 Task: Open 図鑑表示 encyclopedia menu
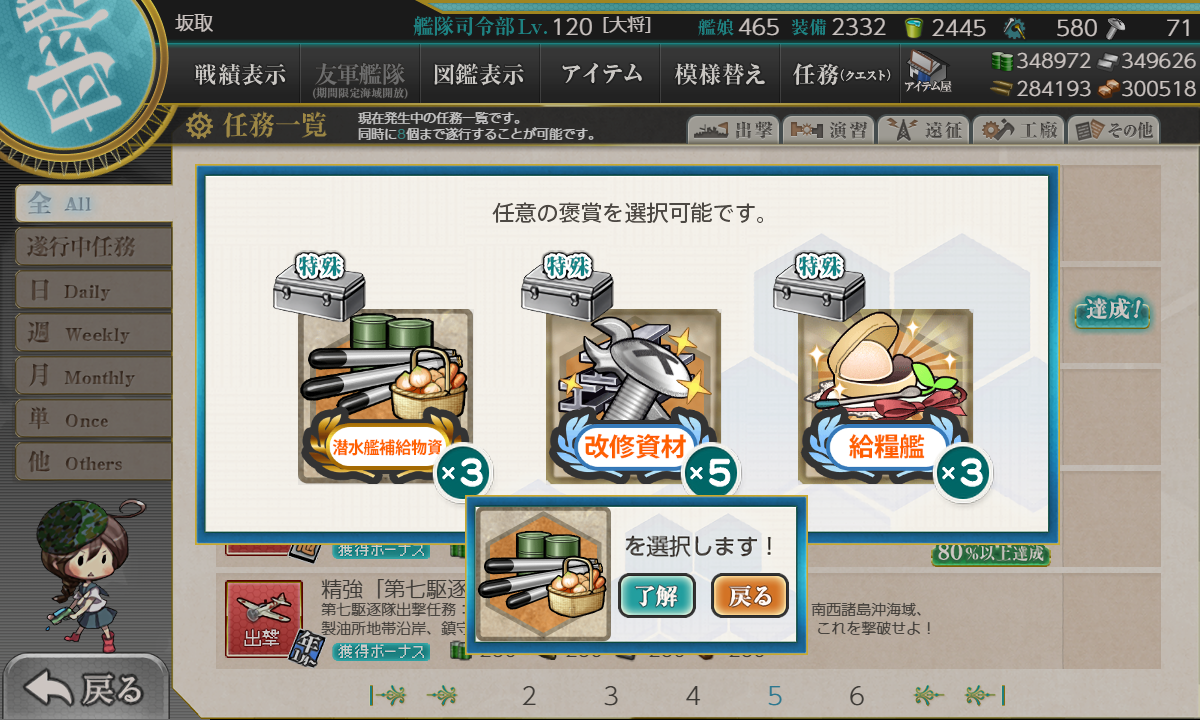[478, 74]
